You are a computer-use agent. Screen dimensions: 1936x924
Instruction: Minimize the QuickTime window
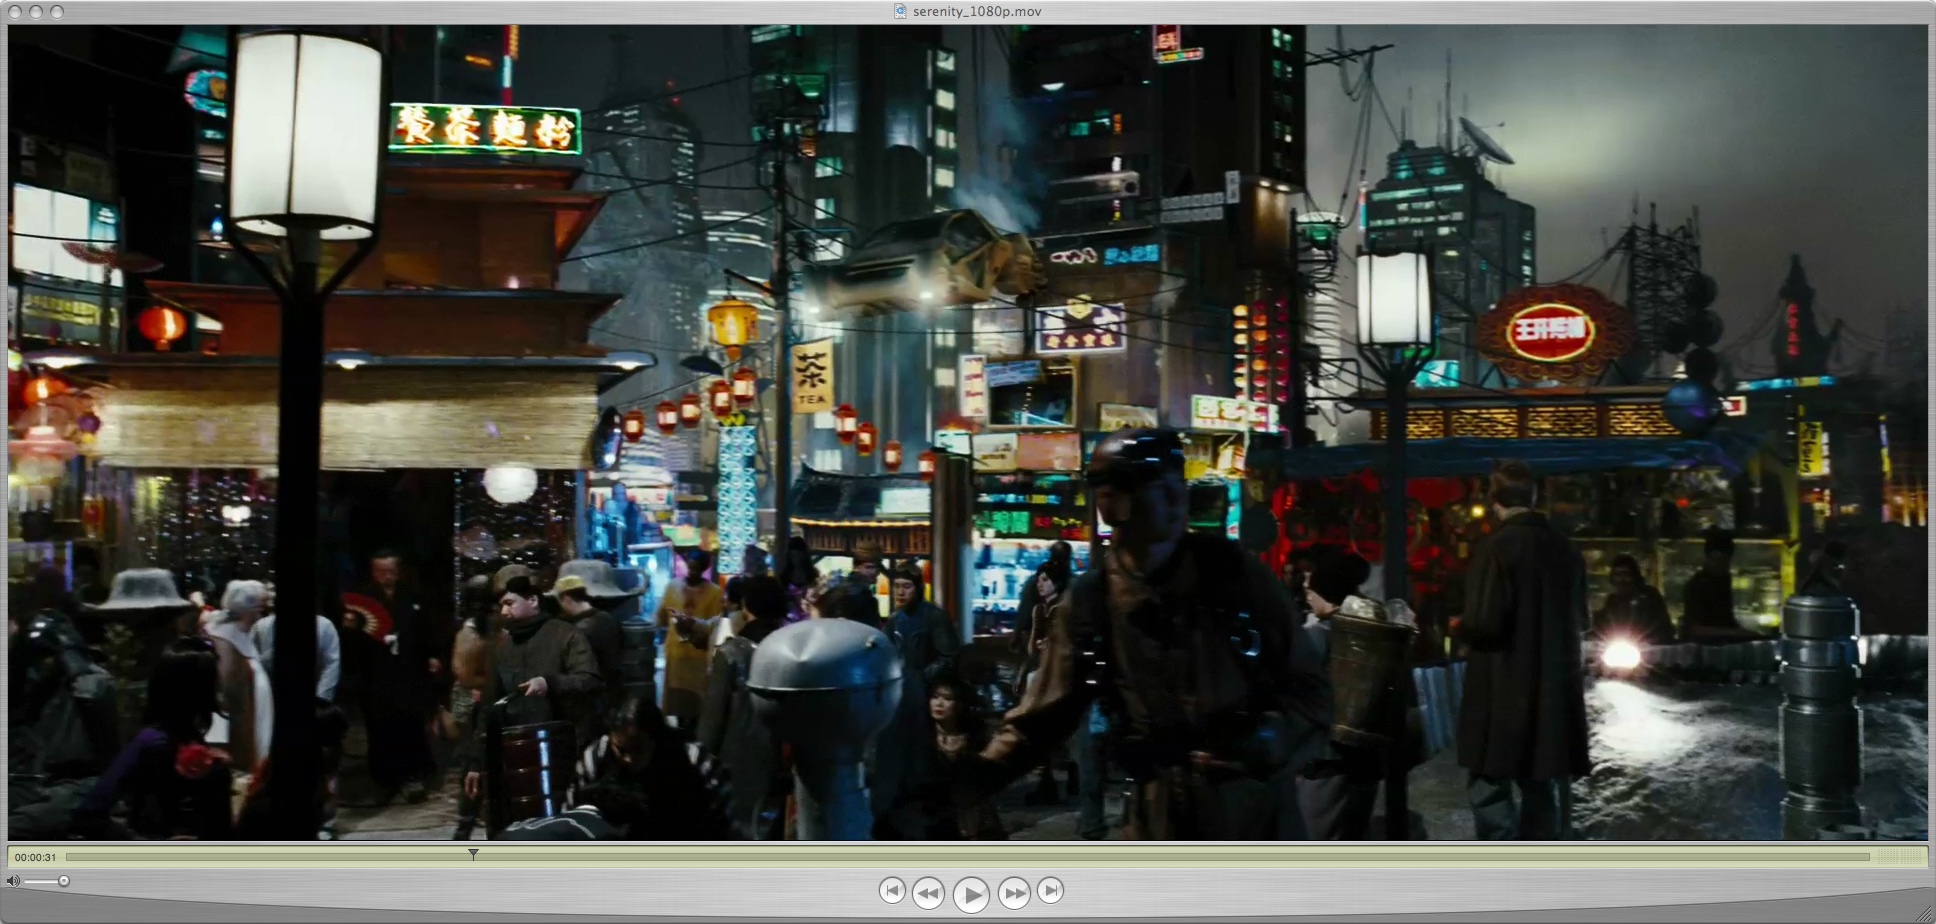tap(35, 11)
